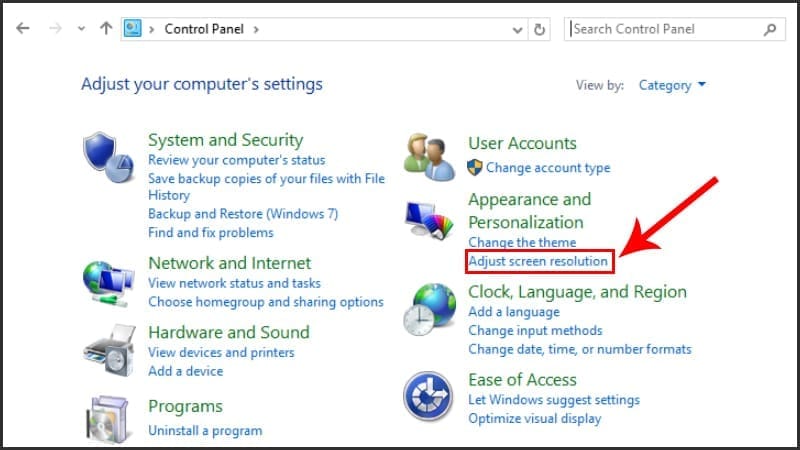This screenshot has width=800, height=450.
Task: Open Change date, time, or number formats
Action: pyautogui.click(x=580, y=349)
